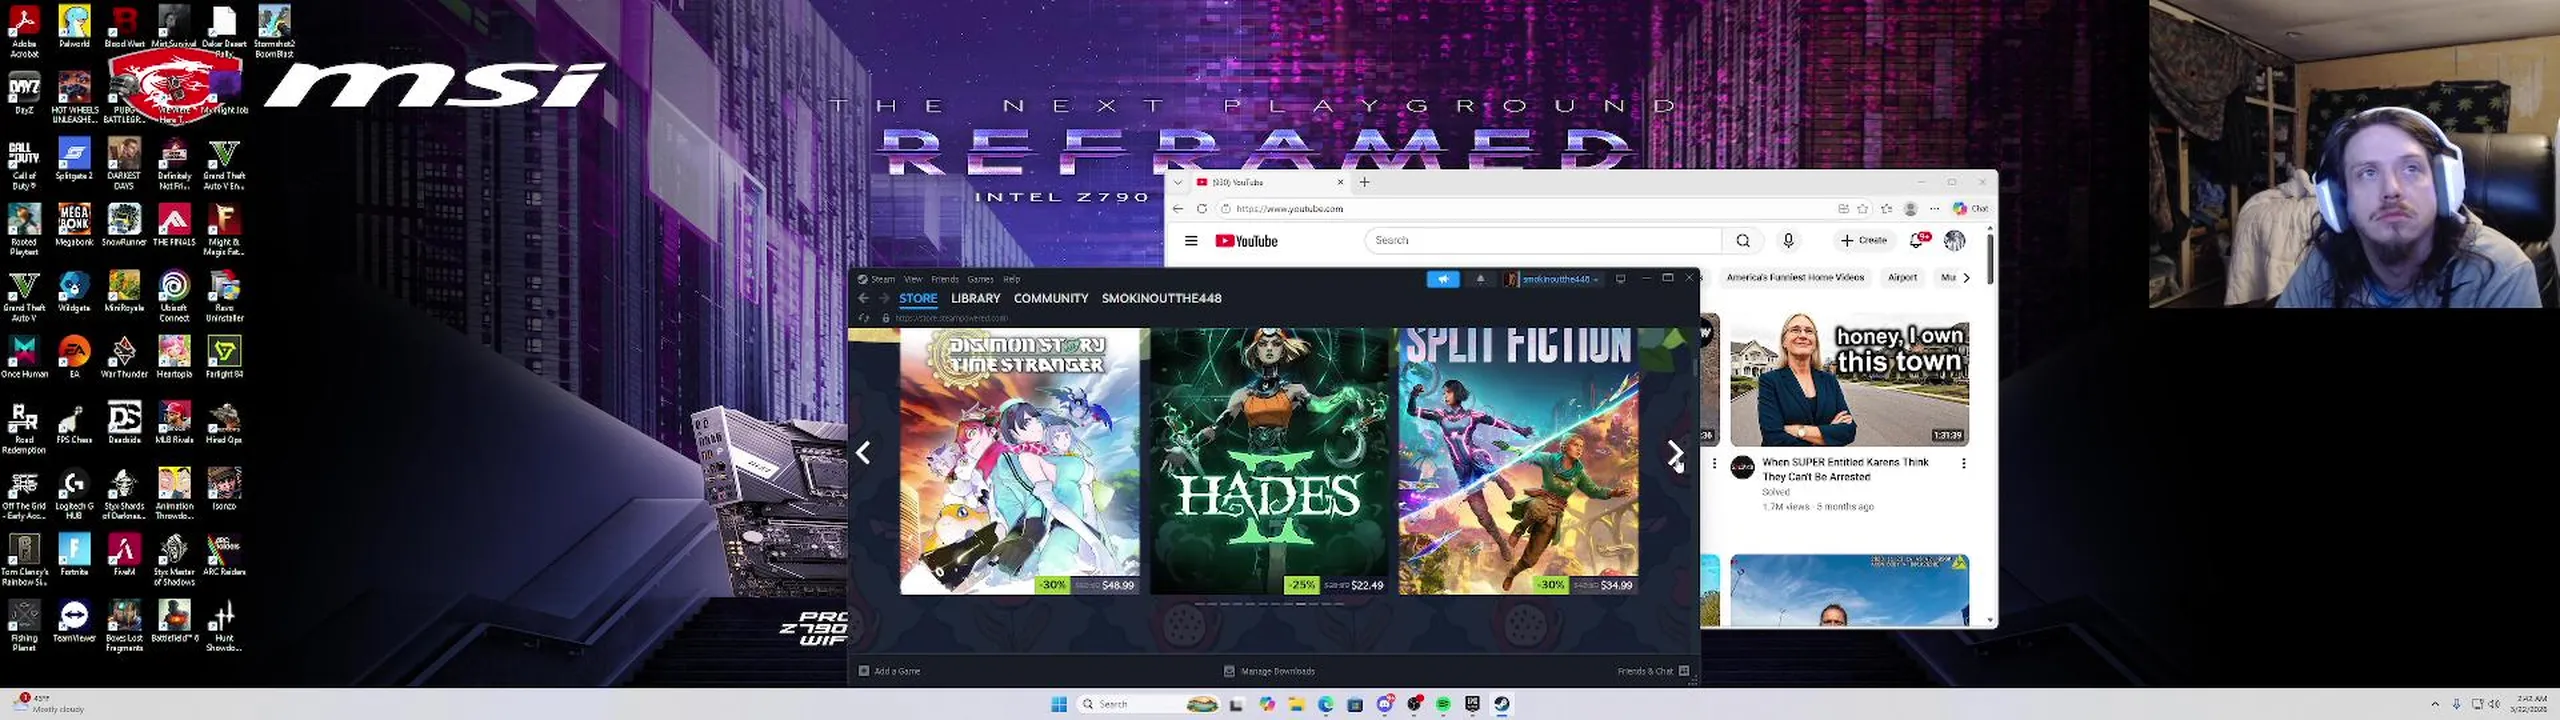Open Steam's Games menu
Viewport: 2560px width, 720px height.
point(981,280)
